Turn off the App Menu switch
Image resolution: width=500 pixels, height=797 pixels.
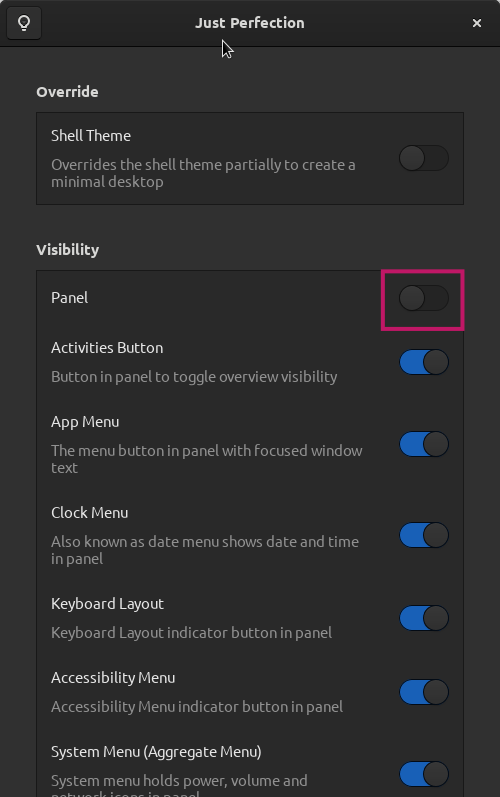(x=424, y=444)
